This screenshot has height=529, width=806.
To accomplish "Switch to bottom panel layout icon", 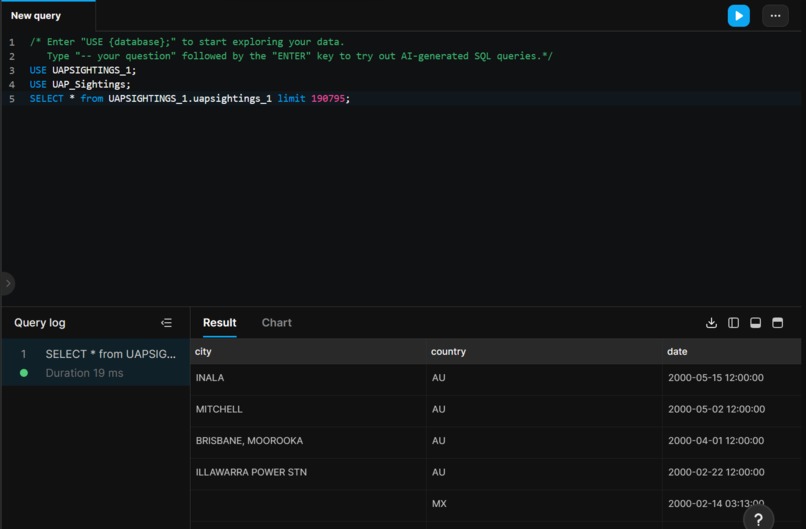I will 755,323.
